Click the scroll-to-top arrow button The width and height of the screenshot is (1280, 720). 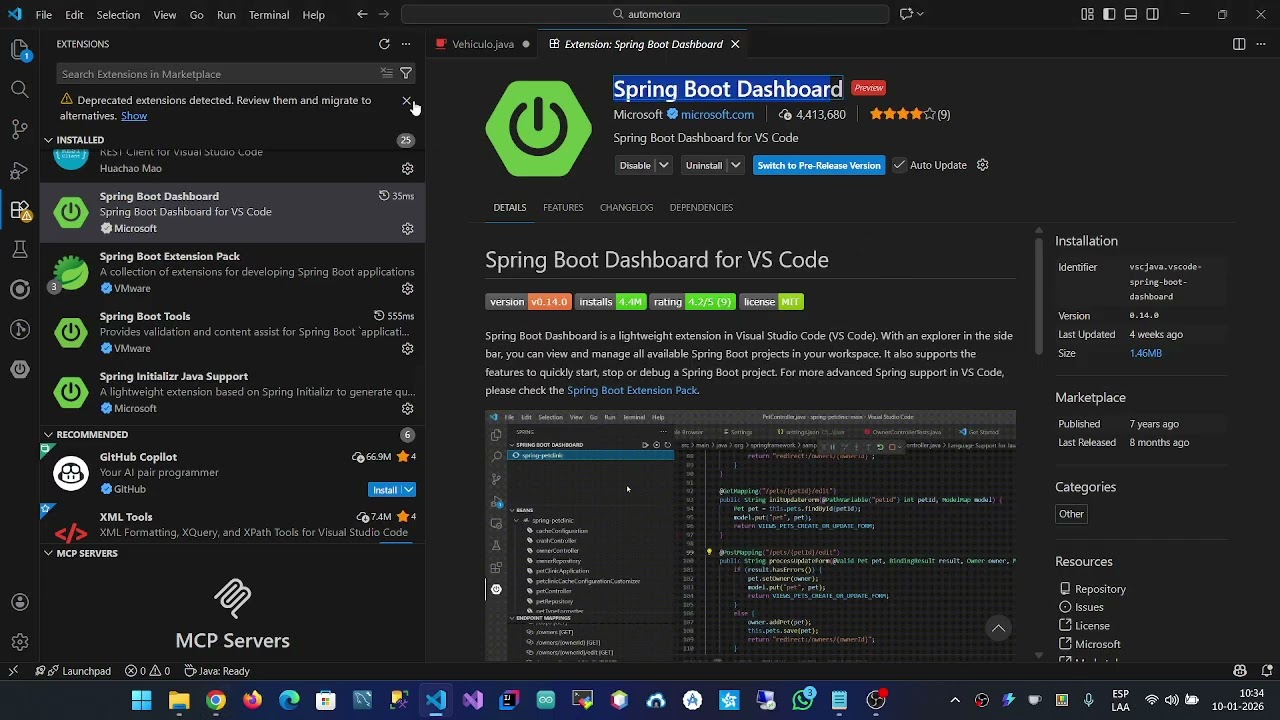tap(998, 628)
